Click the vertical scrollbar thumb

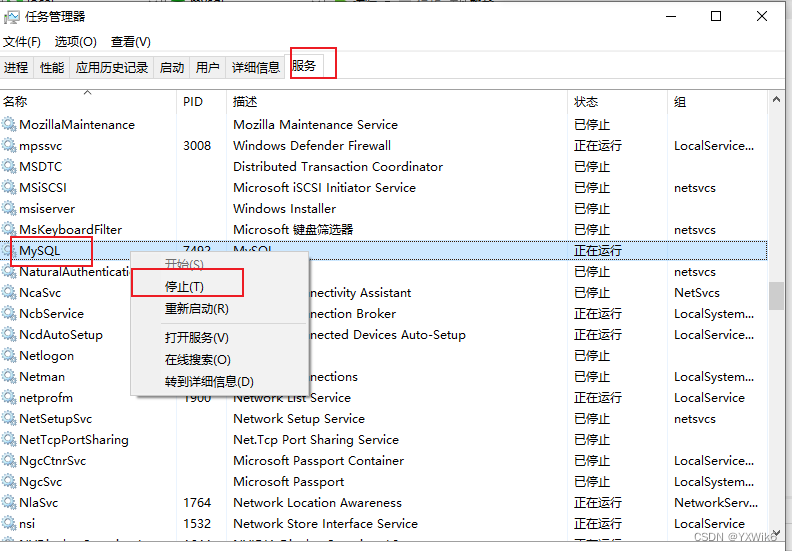(776, 296)
